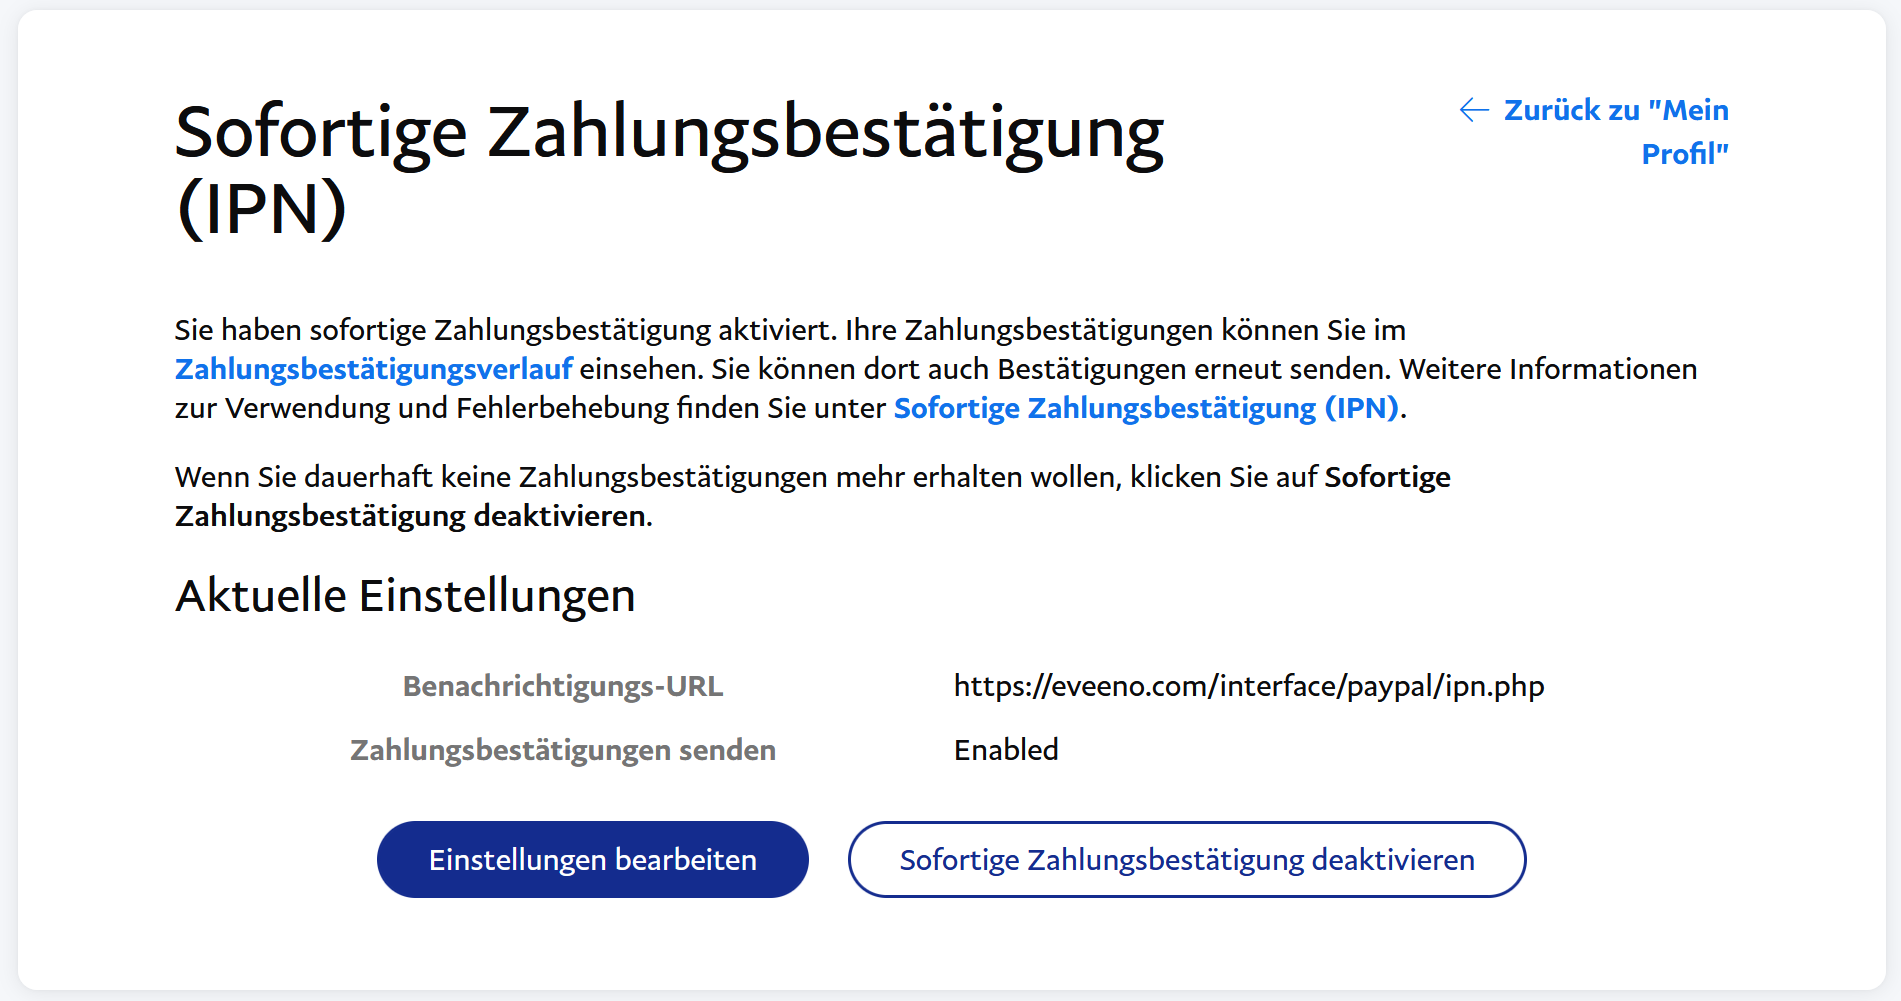The height and width of the screenshot is (1001, 1901).
Task: Select the Benachrichtigungs-URL label
Action: click(562, 686)
